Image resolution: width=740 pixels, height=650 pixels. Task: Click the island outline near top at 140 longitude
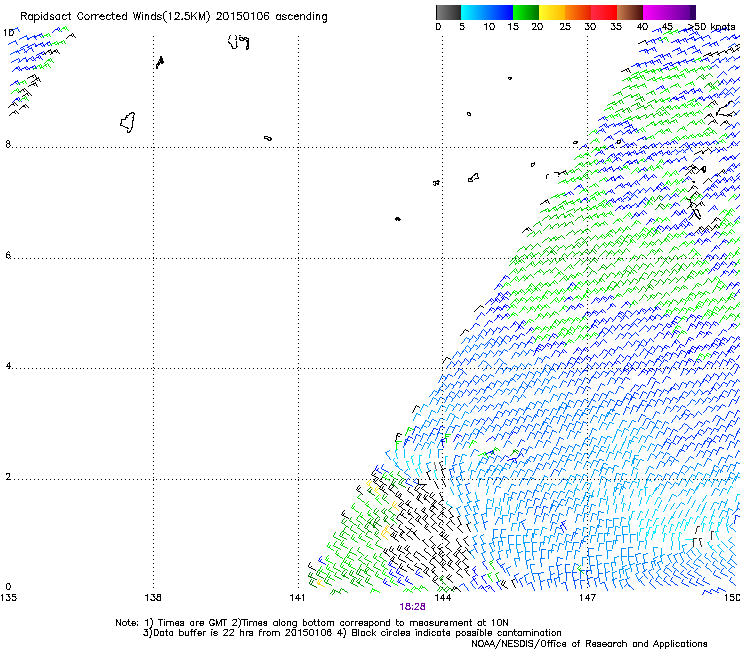(238, 42)
